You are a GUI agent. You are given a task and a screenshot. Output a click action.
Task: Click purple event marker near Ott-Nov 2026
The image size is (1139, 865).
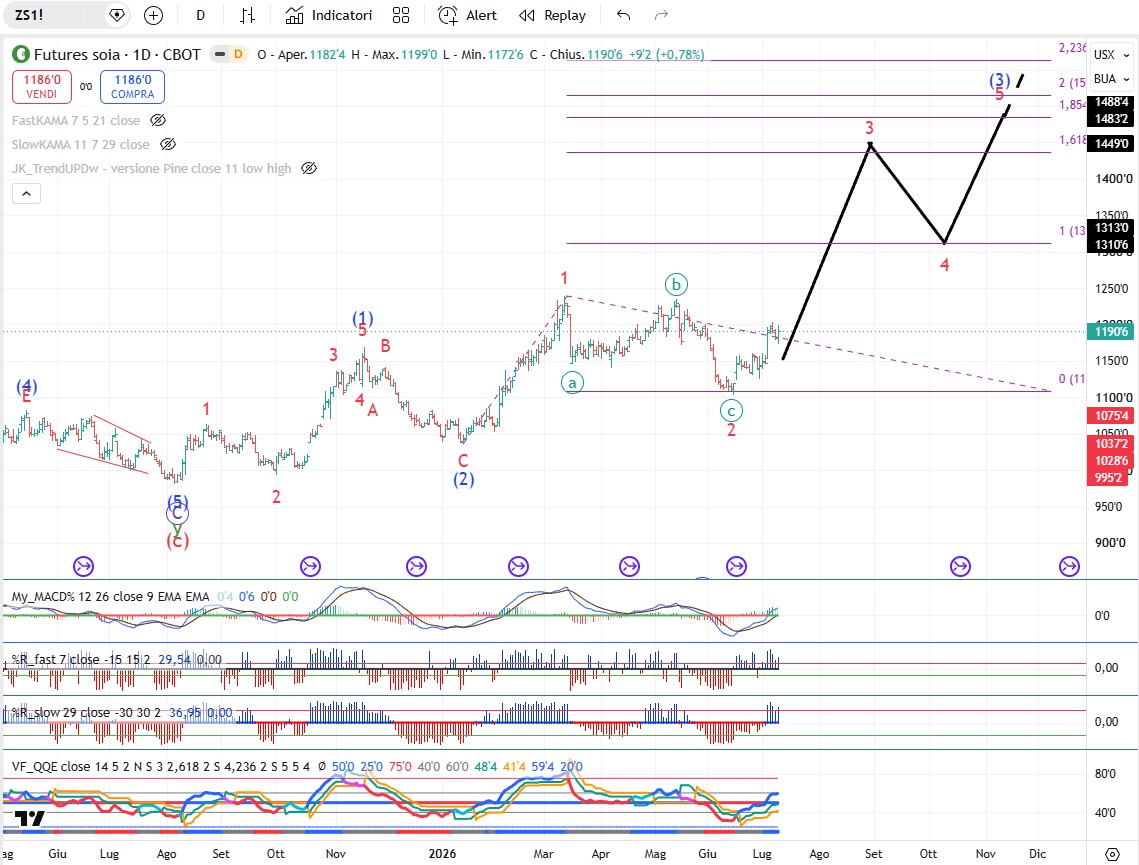point(960,566)
